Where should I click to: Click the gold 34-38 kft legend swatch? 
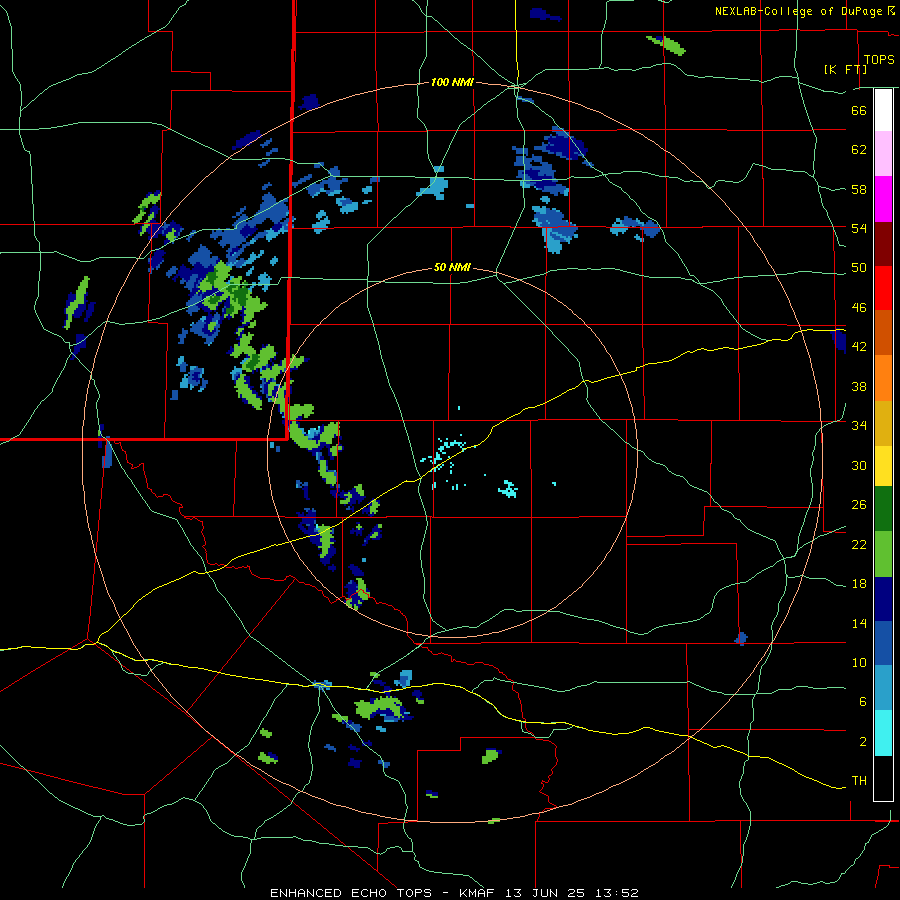[x=883, y=423]
